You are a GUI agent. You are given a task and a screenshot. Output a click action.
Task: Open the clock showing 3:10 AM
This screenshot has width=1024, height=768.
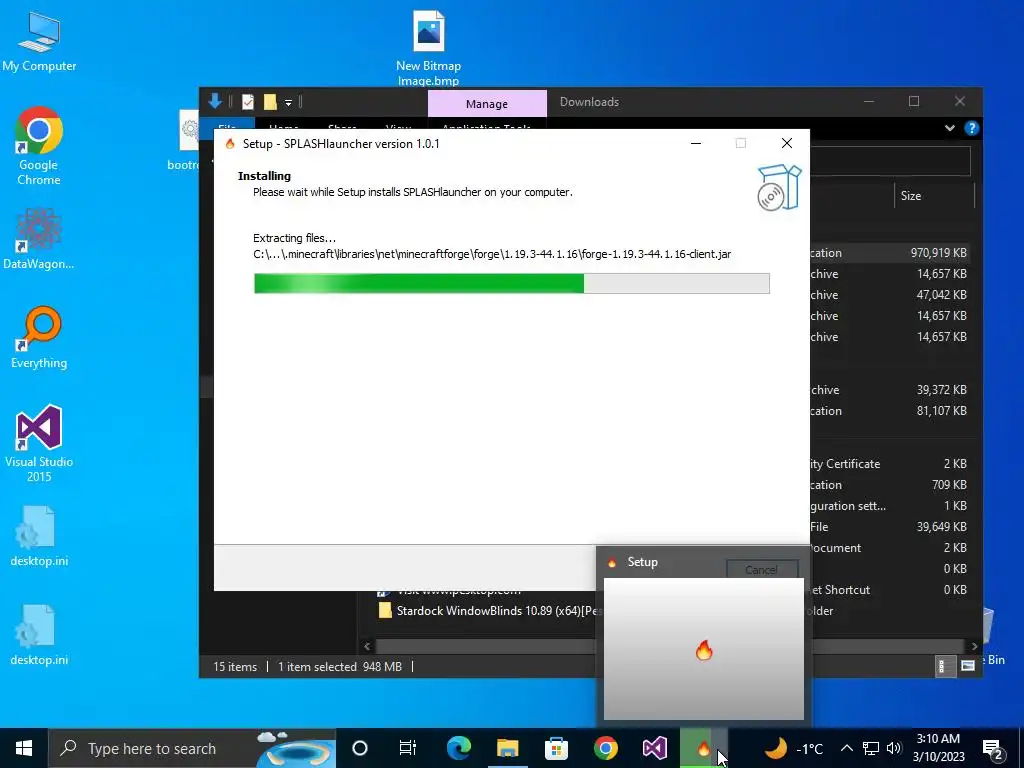click(x=938, y=748)
